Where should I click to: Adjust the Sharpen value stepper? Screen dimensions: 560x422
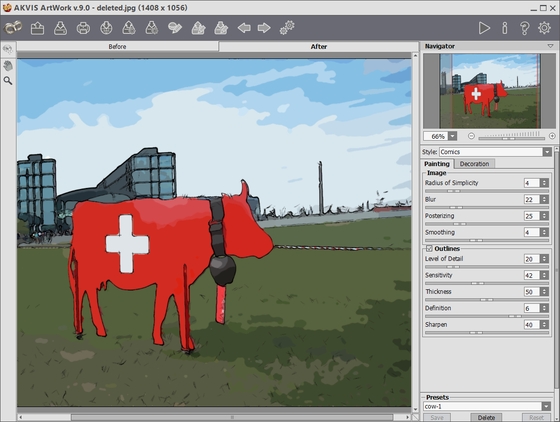point(544,325)
